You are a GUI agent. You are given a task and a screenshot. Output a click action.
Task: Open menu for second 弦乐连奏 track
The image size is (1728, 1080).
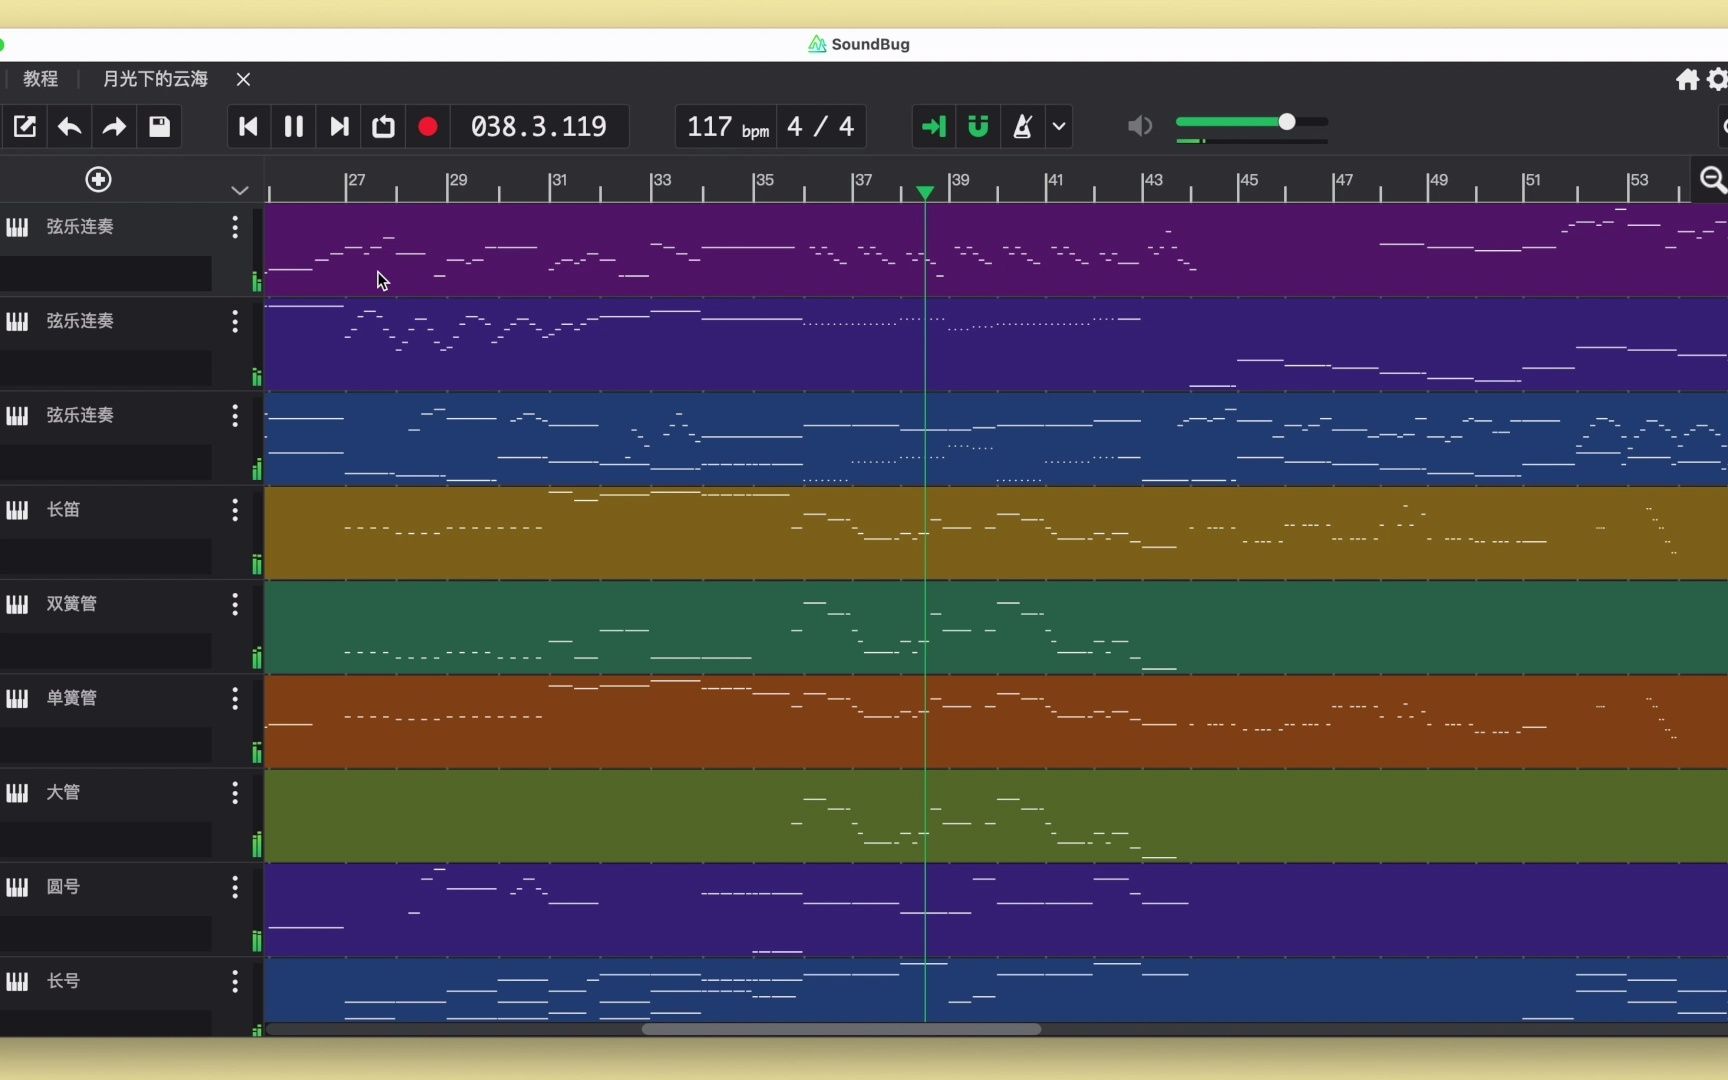[x=235, y=321]
